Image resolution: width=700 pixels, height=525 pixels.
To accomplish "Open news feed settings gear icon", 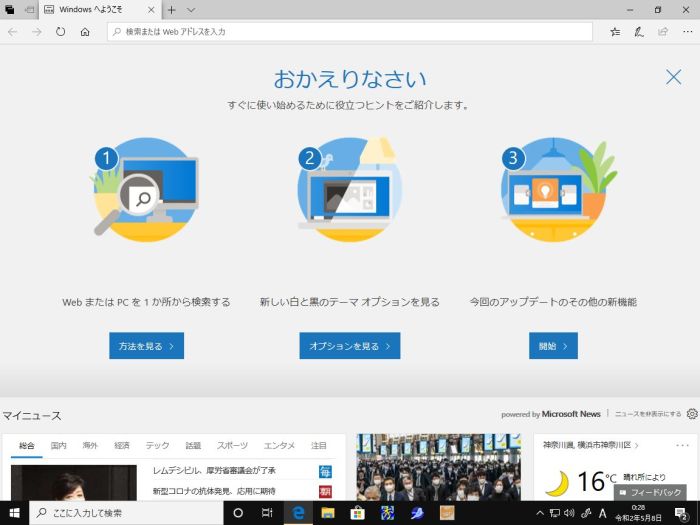I will coord(691,414).
